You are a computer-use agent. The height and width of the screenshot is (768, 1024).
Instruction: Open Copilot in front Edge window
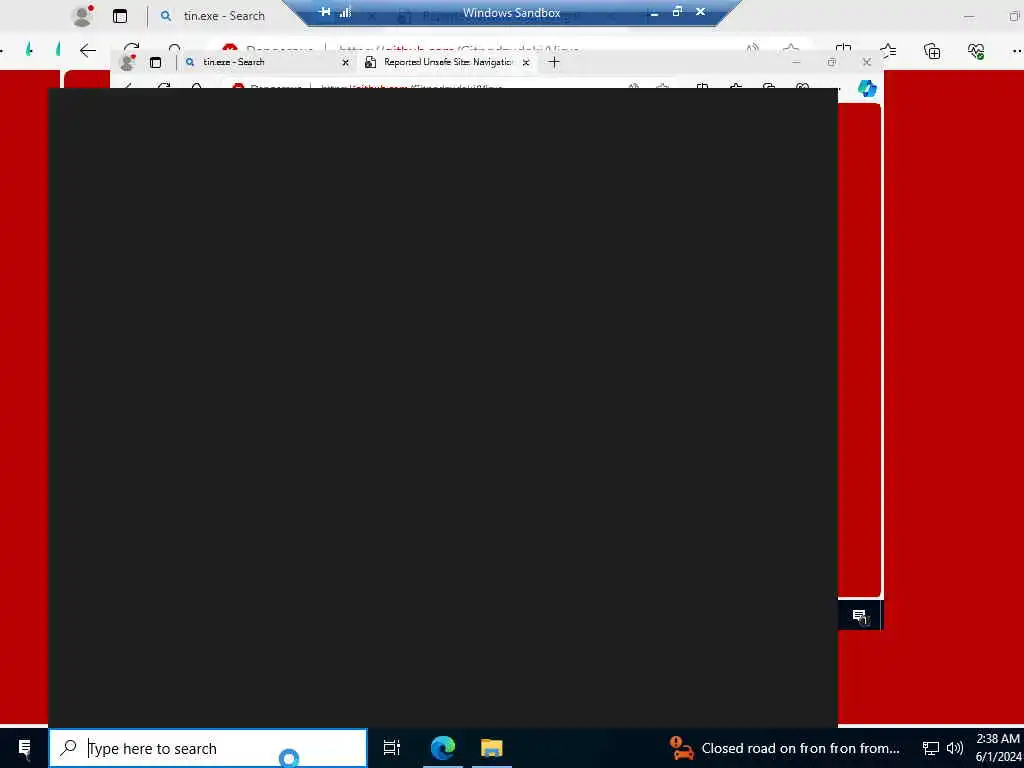[x=867, y=88]
